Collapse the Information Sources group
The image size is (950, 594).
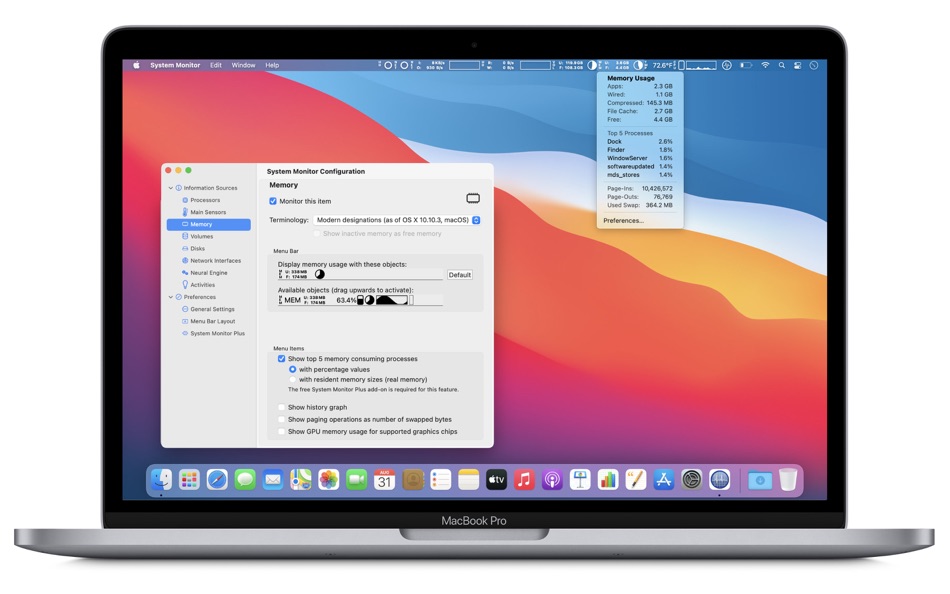[171, 188]
